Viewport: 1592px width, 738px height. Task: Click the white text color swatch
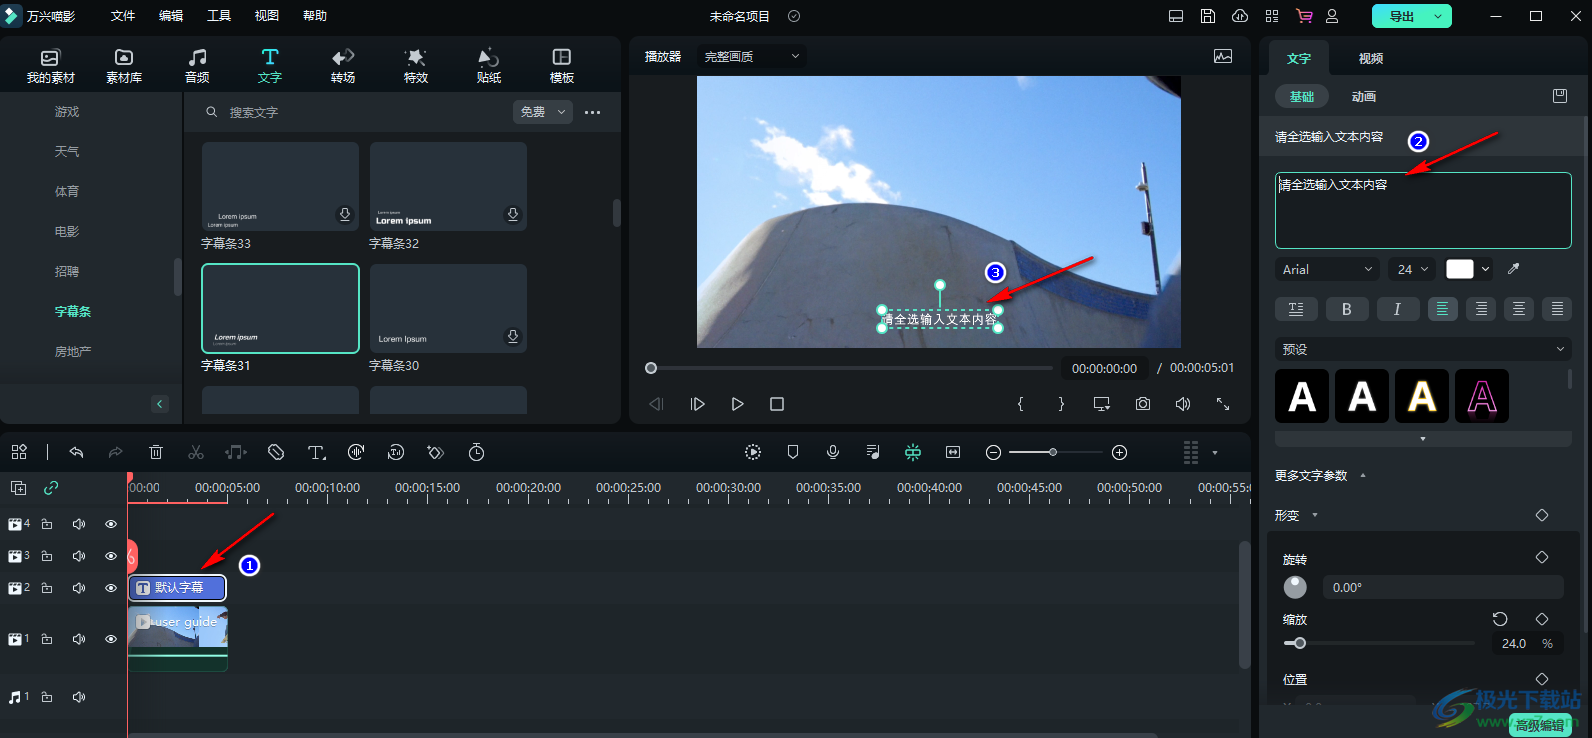click(1460, 269)
